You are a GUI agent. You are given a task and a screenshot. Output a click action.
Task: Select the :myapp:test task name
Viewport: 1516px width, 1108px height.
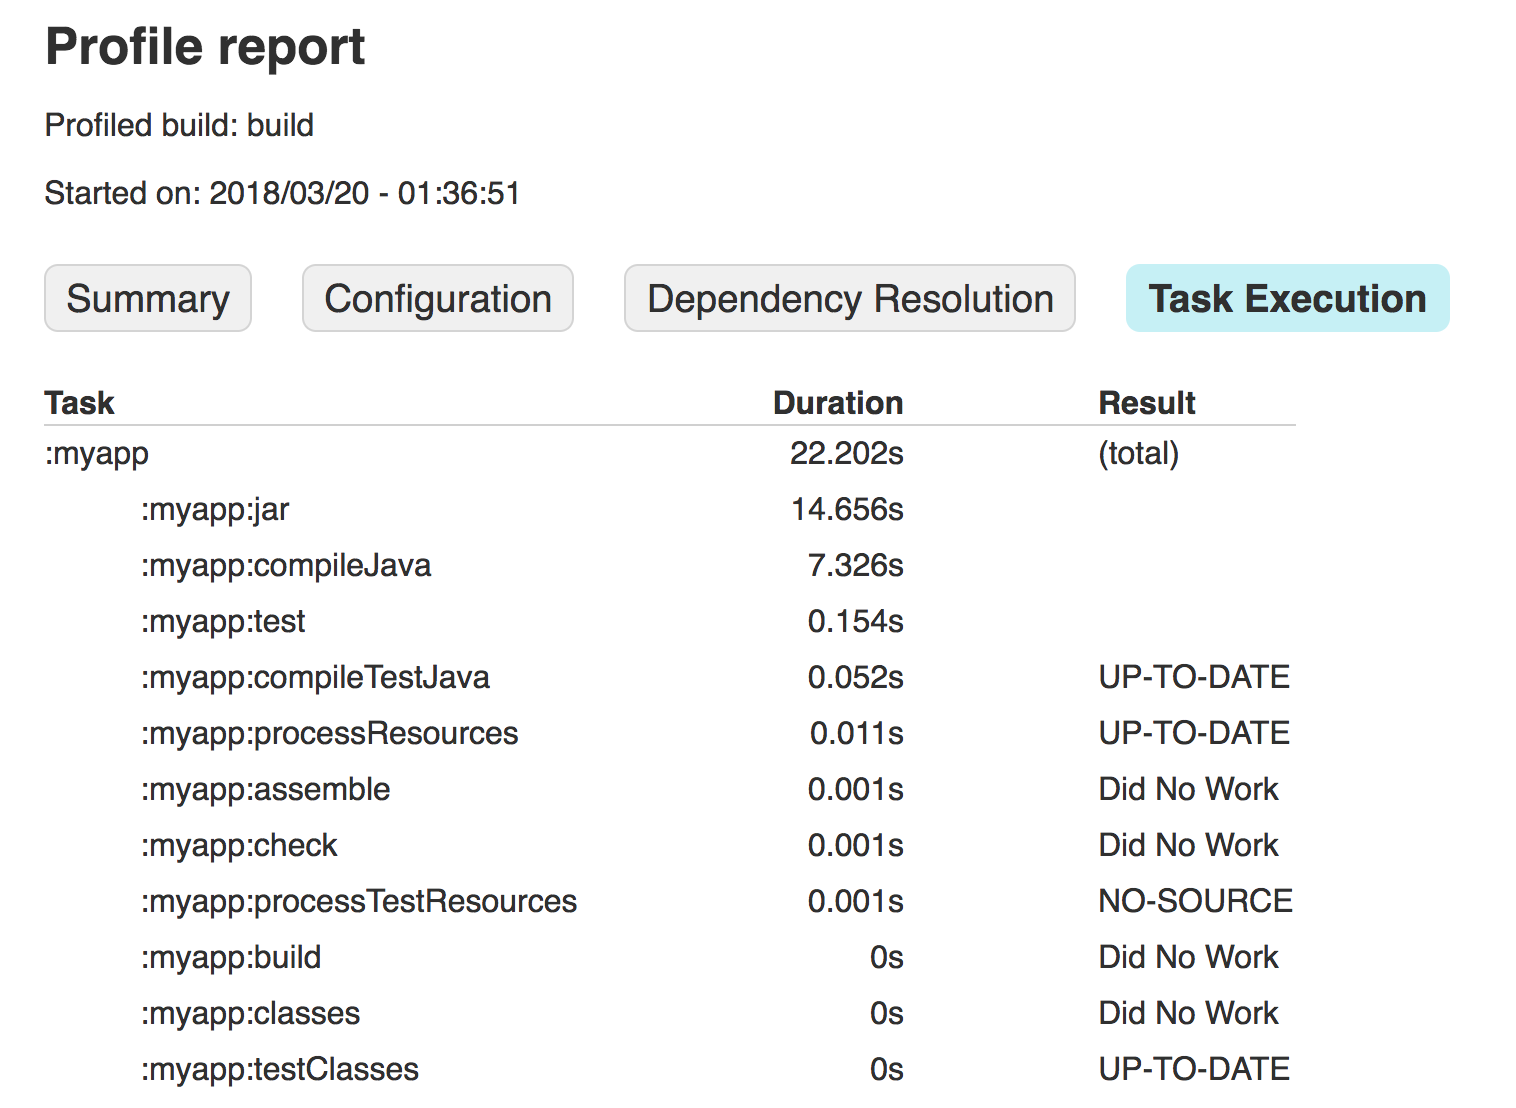click(x=223, y=622)
